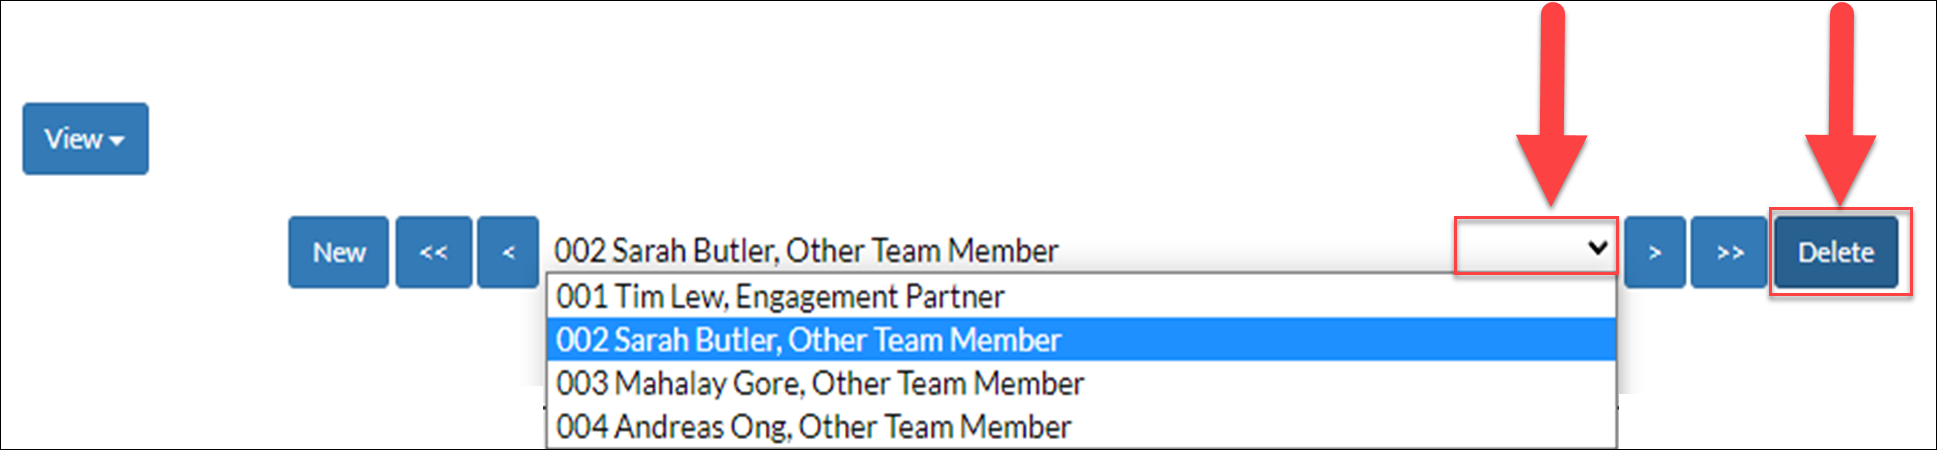Click the caret on the View button
This screenshot has height=450, width=1937.
coord(117,141)
